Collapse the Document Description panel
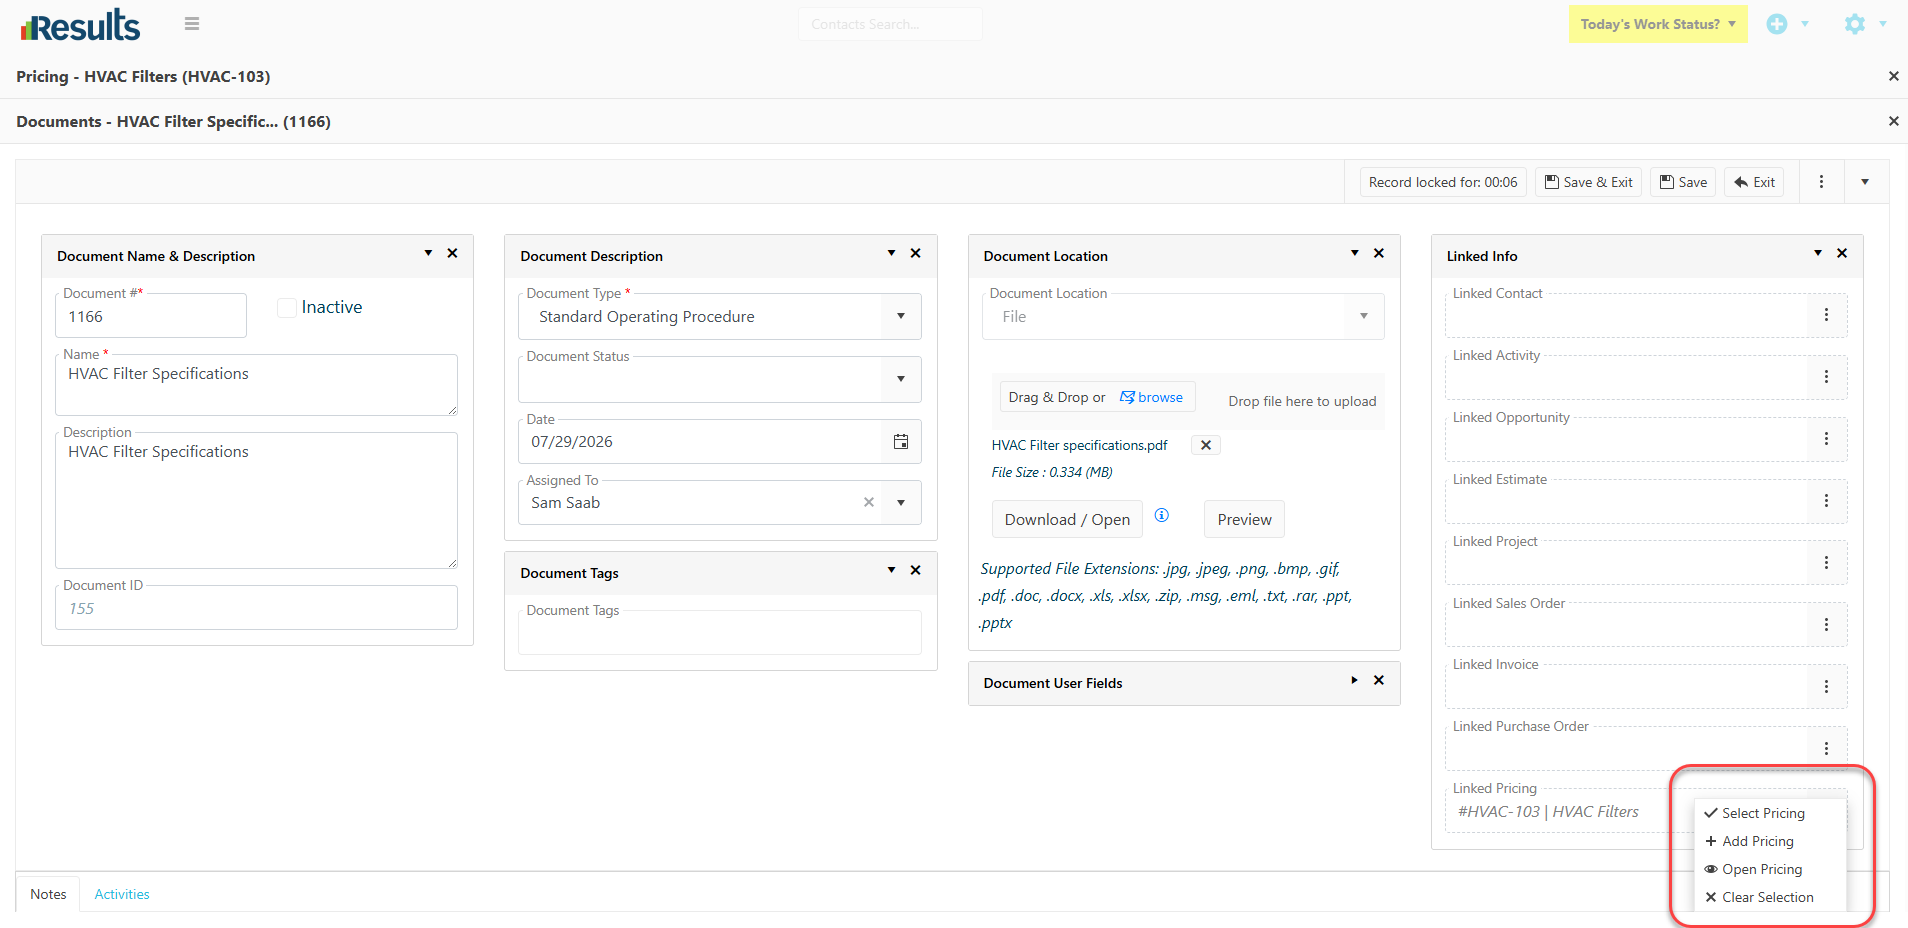The image size is (1908, 928). [891, 254]
